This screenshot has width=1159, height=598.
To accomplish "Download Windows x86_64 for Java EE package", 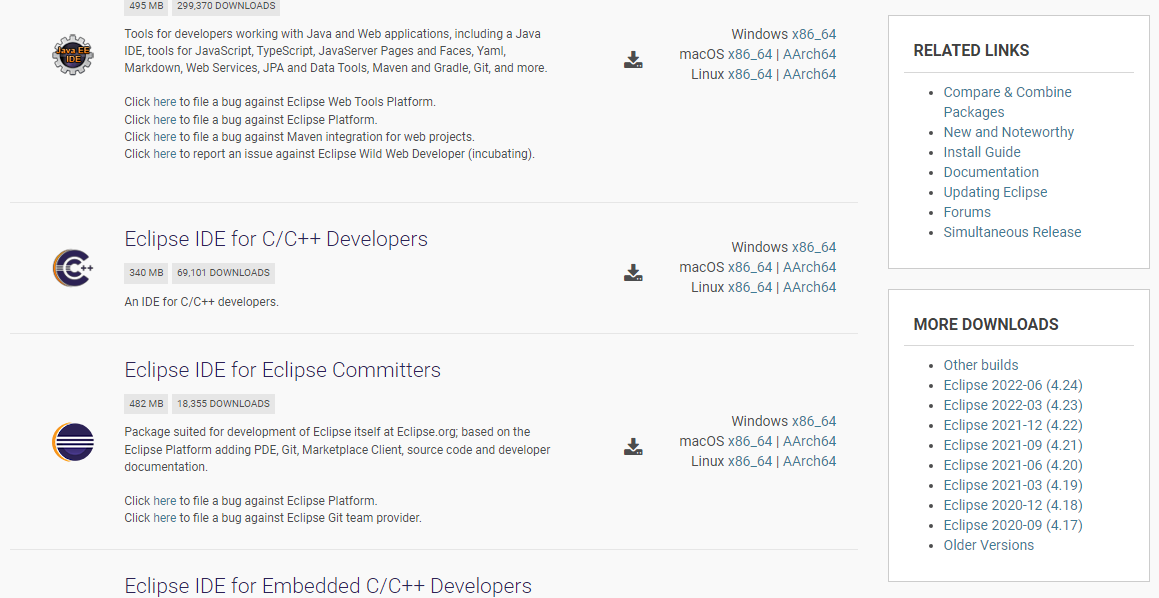I will (x=814, y=34).
